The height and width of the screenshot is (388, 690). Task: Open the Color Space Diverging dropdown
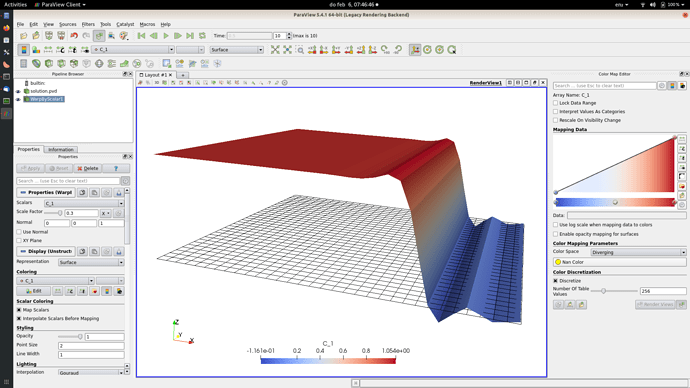click(638, 253)
